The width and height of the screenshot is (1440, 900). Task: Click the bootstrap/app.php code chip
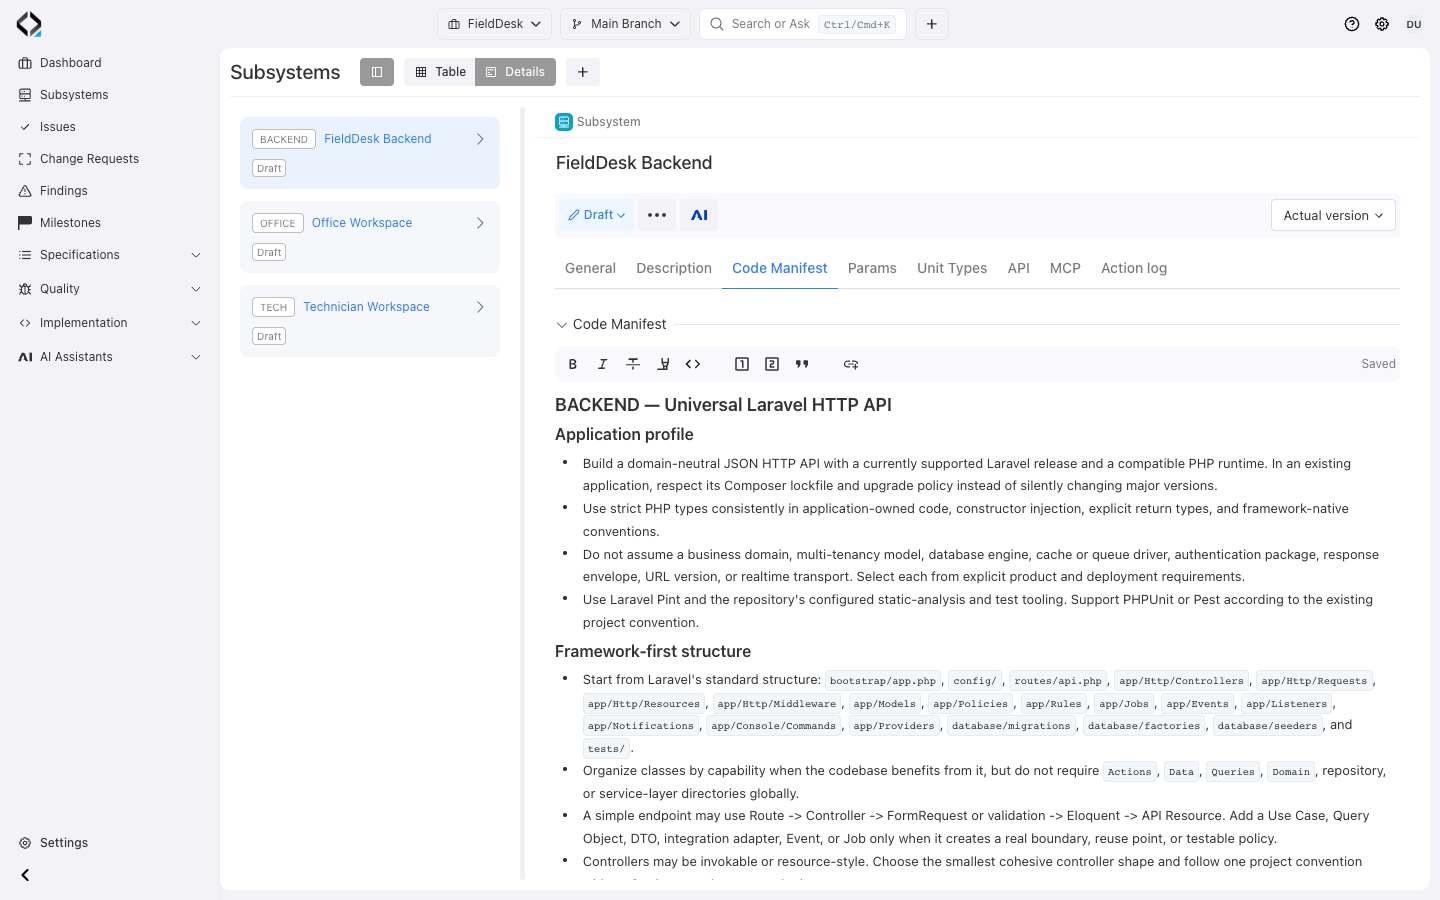(883, 681)
